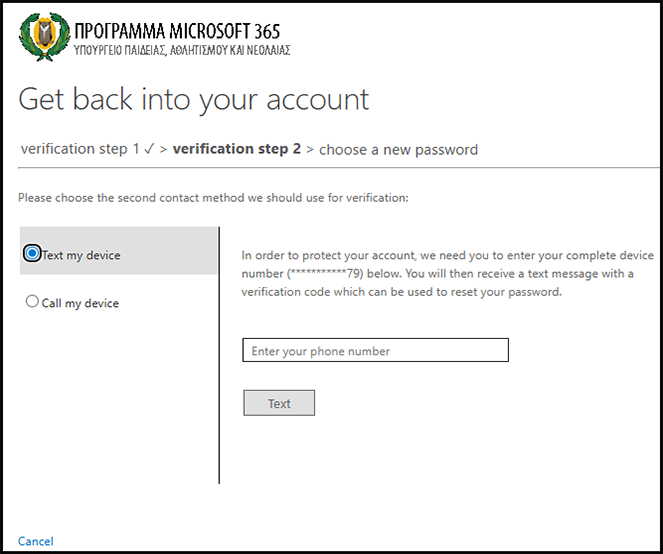Focus the "Enter your phone number" field
Viewport: 663px width, 554px height.
click(375, 351)
